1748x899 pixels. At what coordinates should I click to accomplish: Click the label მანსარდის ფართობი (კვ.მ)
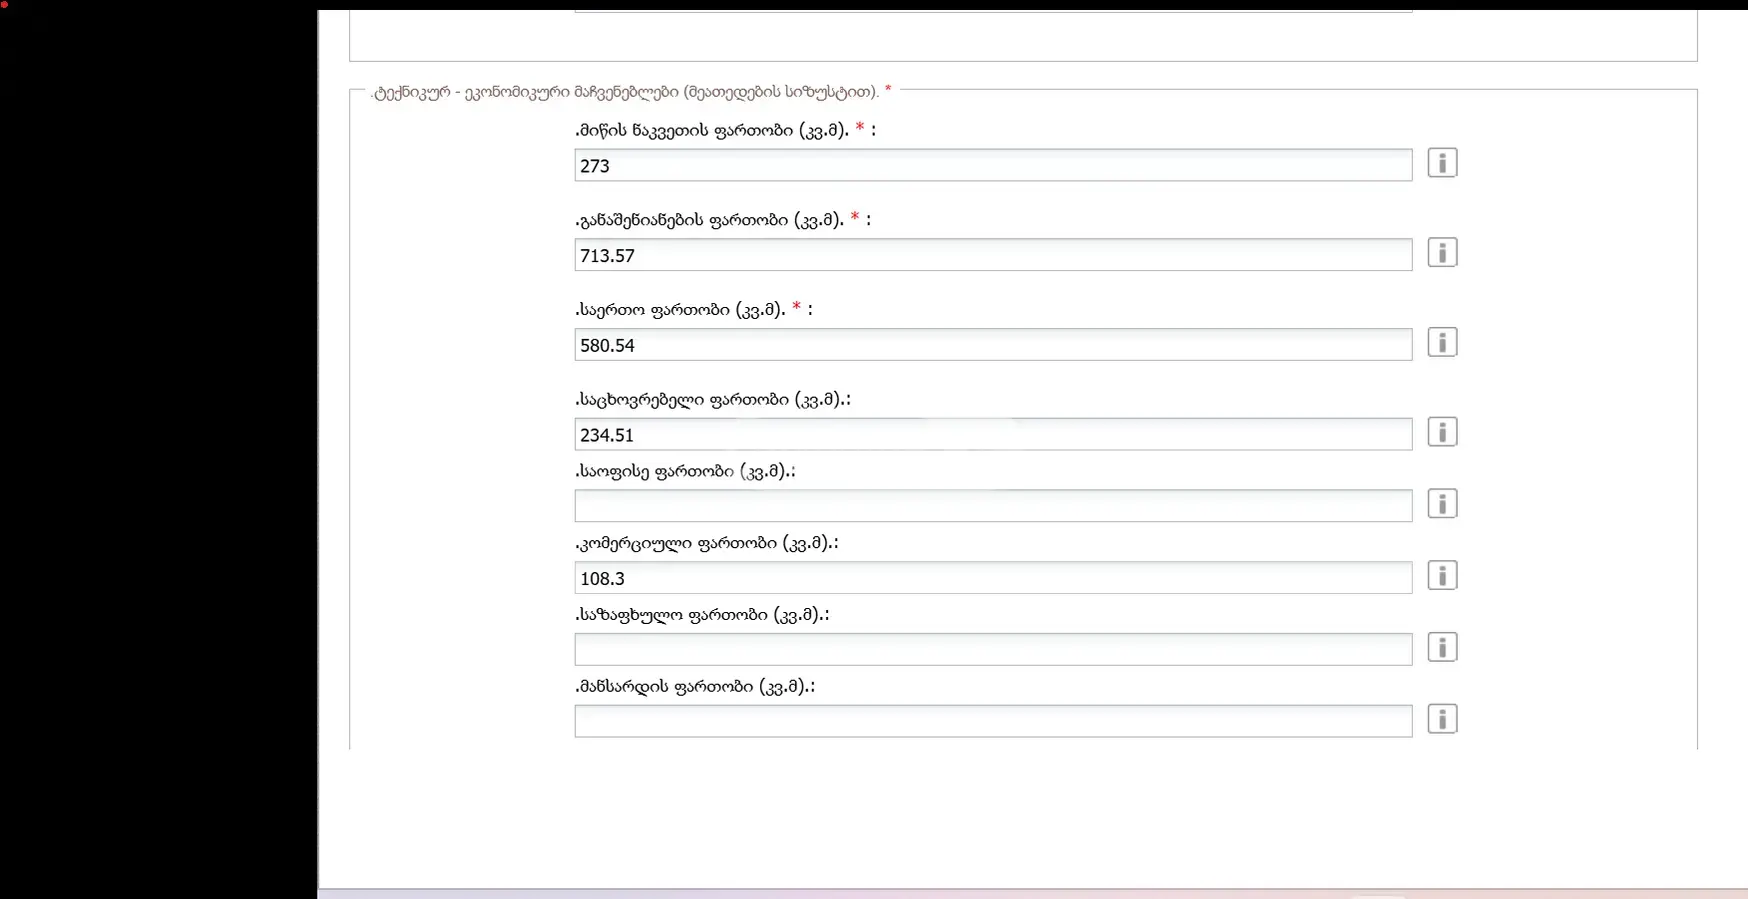click(693, 687)
